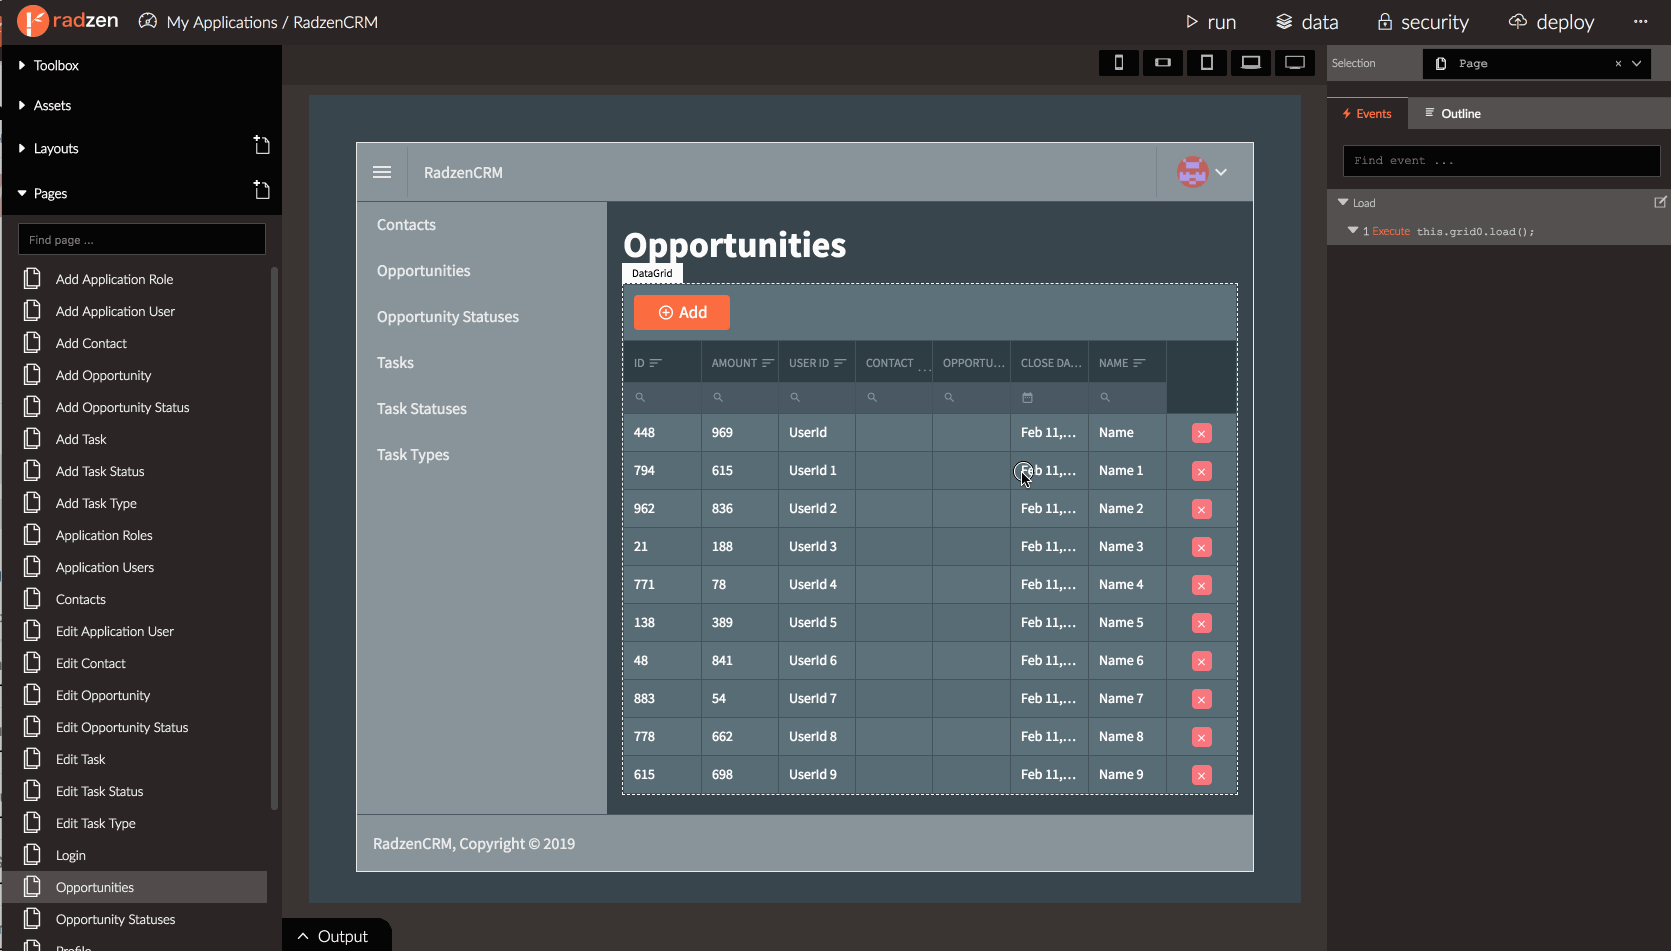The height and width of the screenshot is (951, 1671).
Task: Add a new layout with the Layouts icon
Action: click(x=262, y=146)
